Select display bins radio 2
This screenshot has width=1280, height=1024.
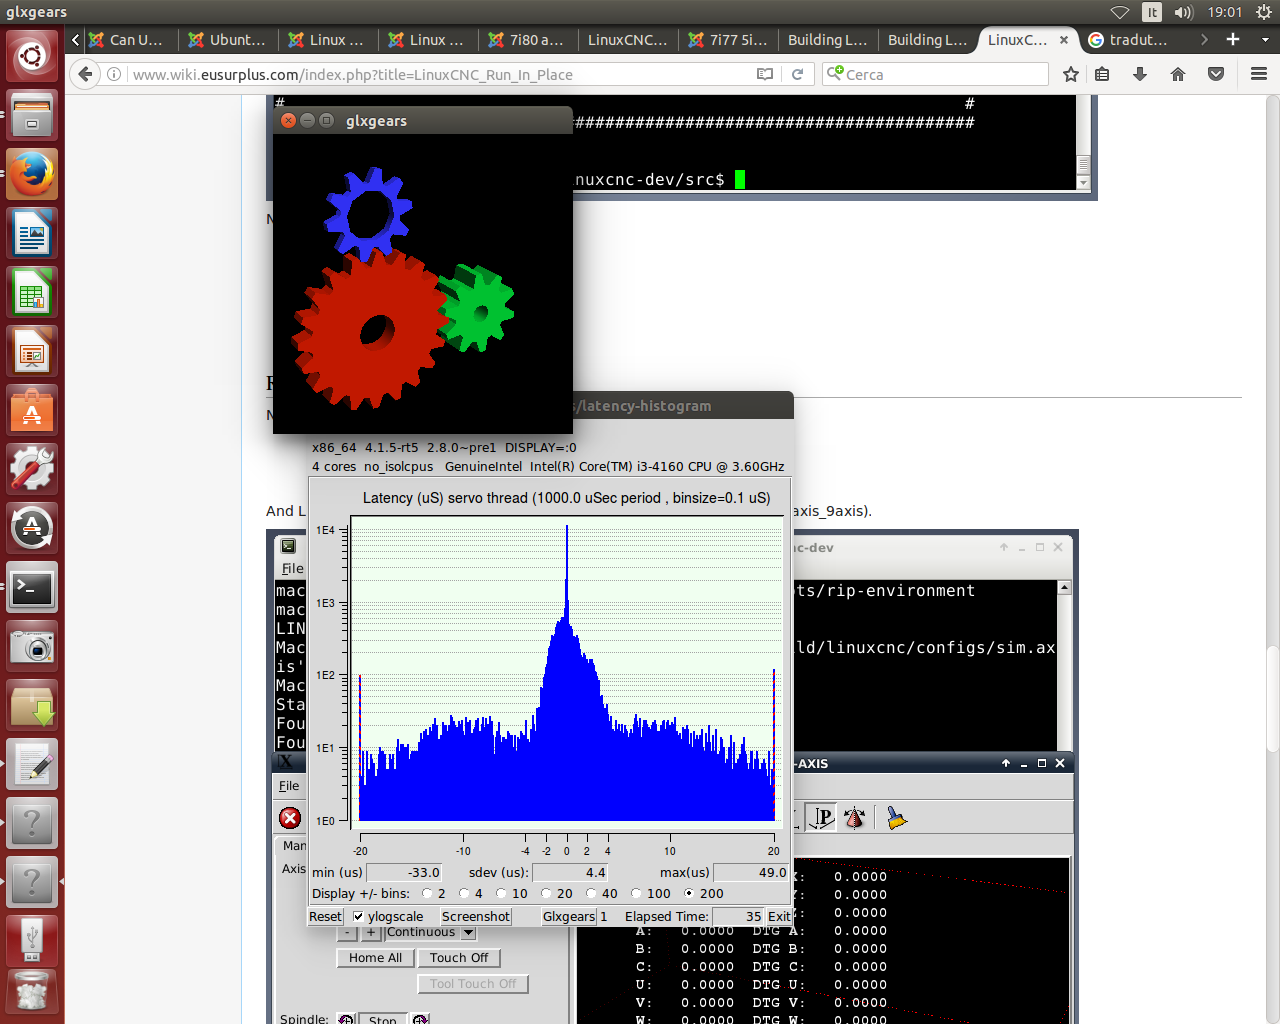427,893
